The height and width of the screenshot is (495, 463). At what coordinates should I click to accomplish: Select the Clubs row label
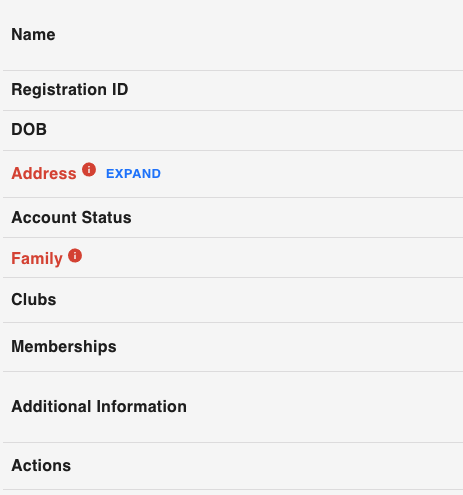coord(34,299)
